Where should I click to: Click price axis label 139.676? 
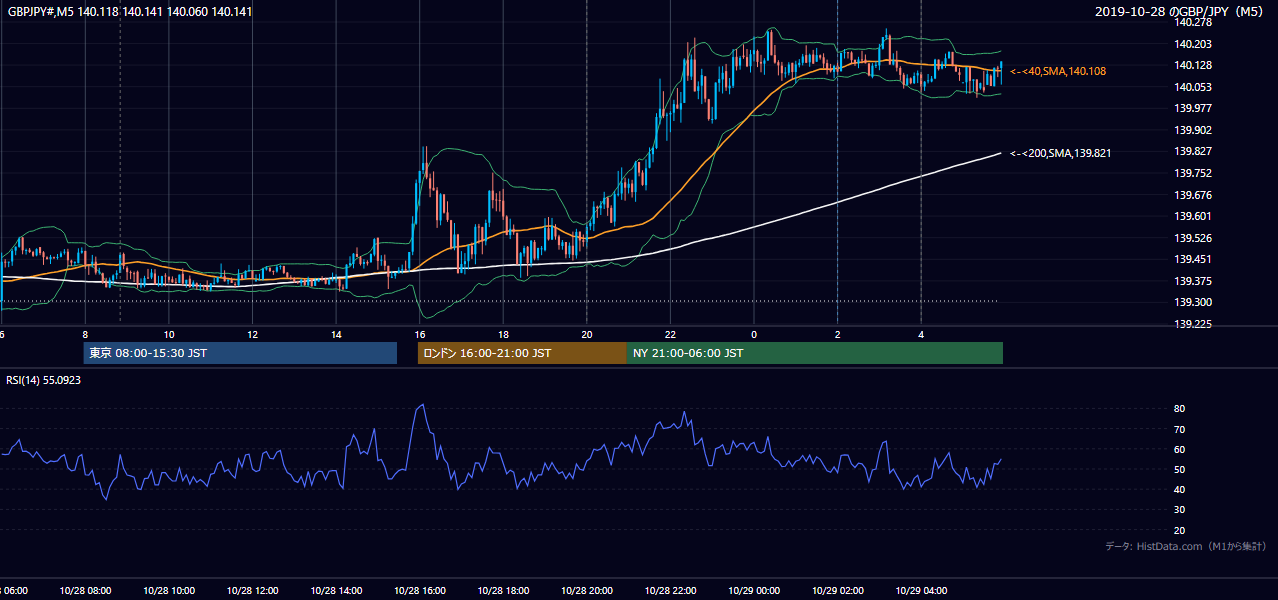[1193, 195]
